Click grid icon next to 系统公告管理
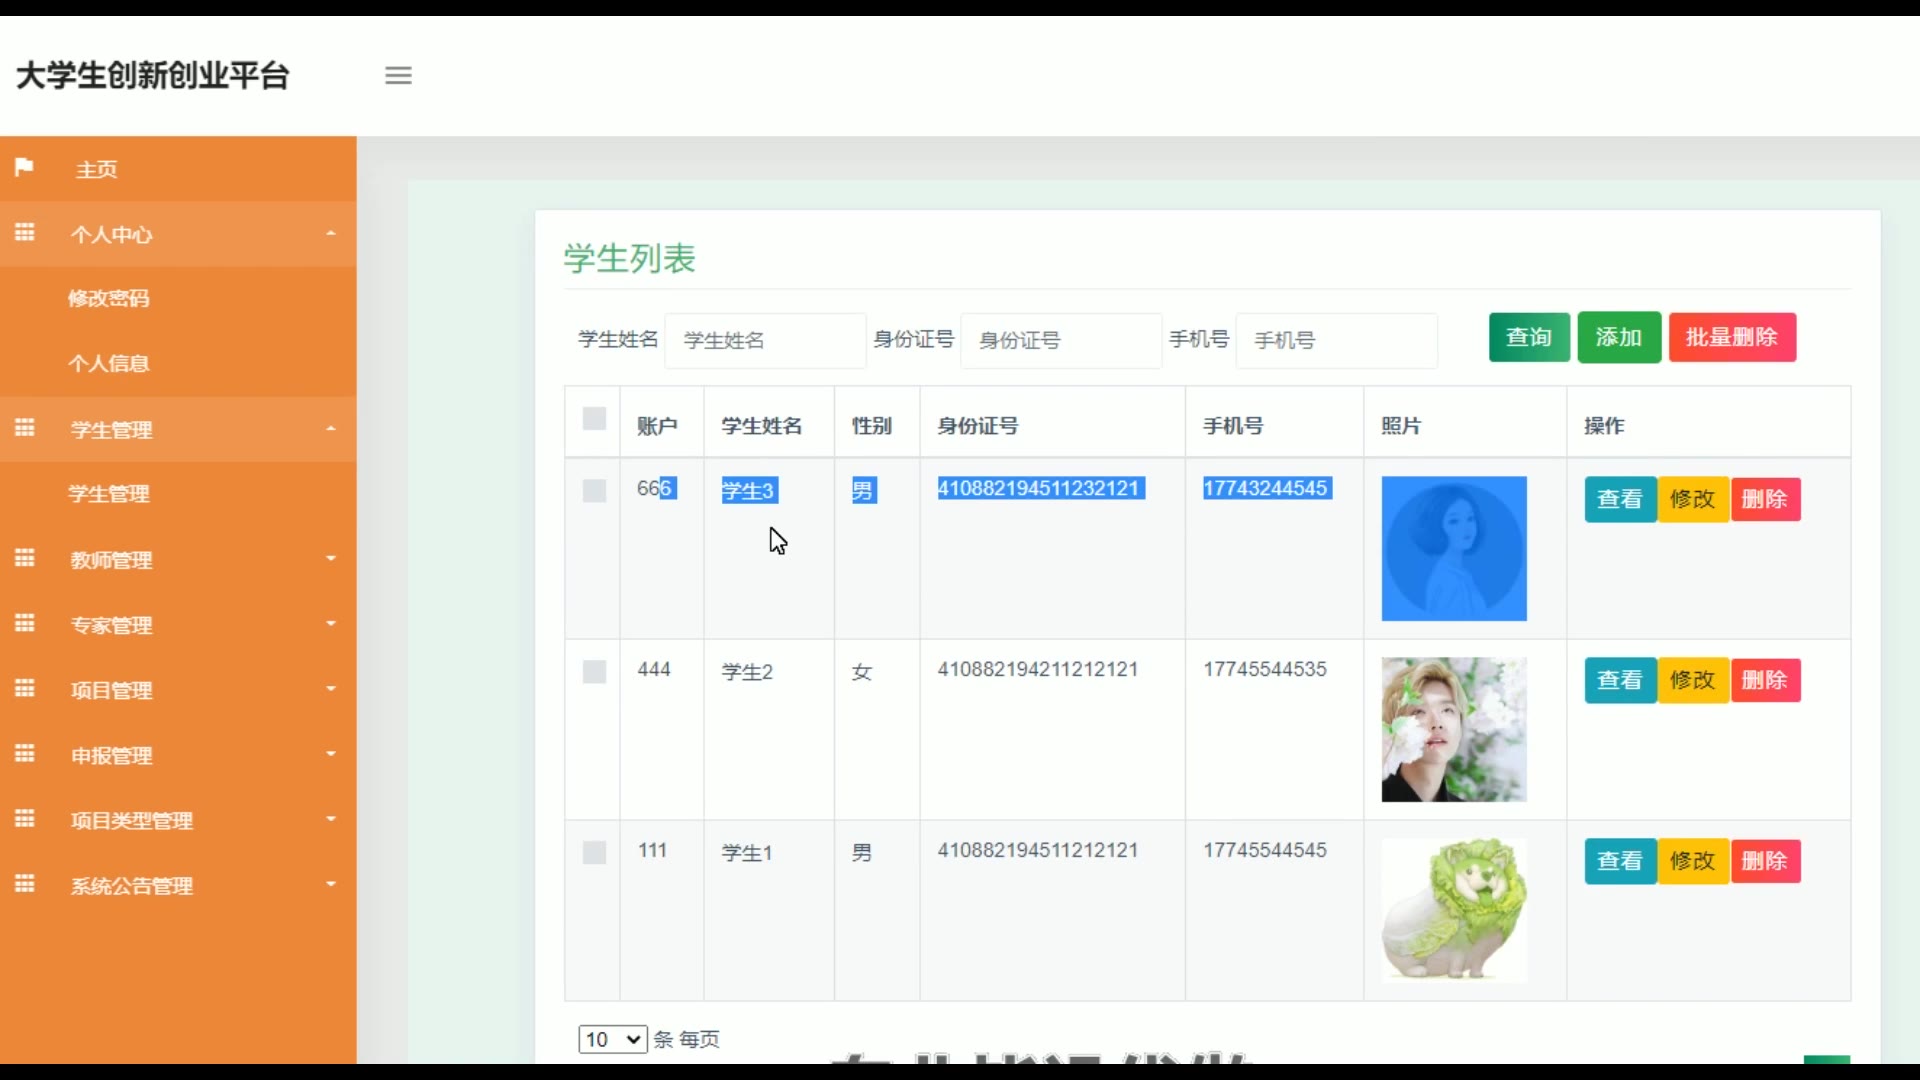 click(25, 884)
